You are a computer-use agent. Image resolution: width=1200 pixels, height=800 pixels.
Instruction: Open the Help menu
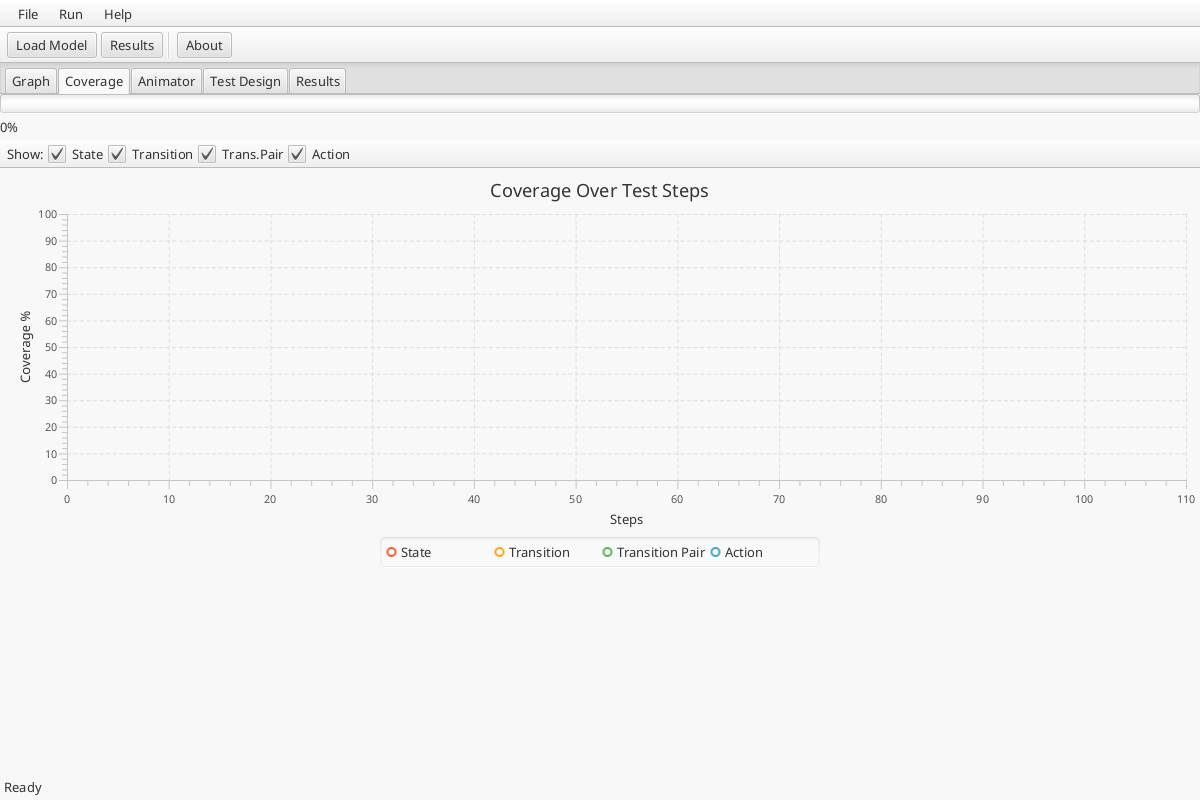coord(117,14)
